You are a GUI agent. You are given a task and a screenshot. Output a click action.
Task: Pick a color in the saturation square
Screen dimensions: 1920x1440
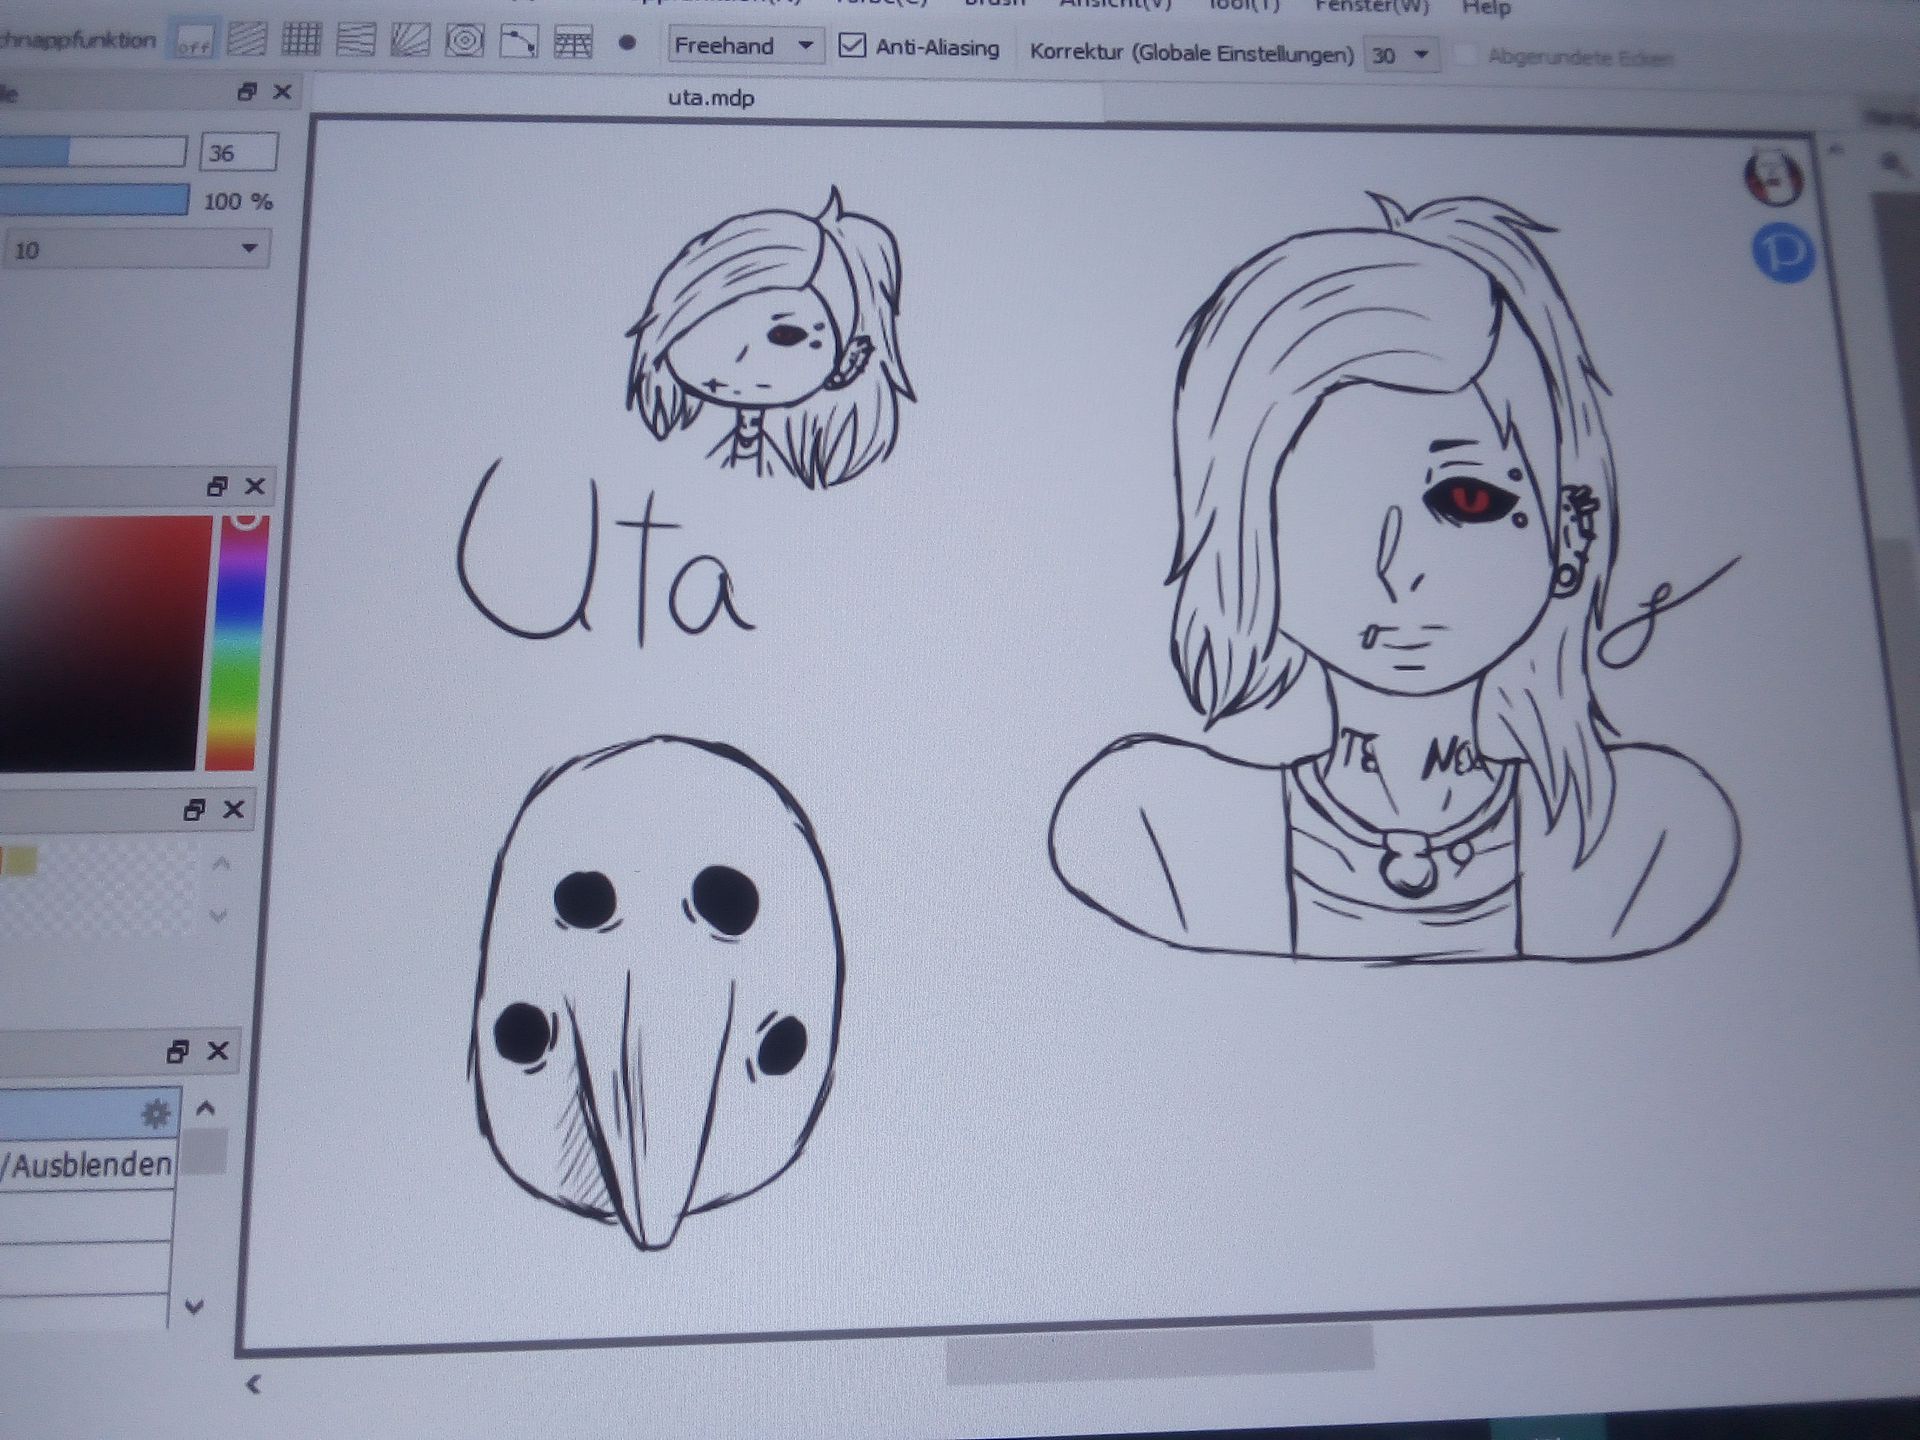click(105, 643)
